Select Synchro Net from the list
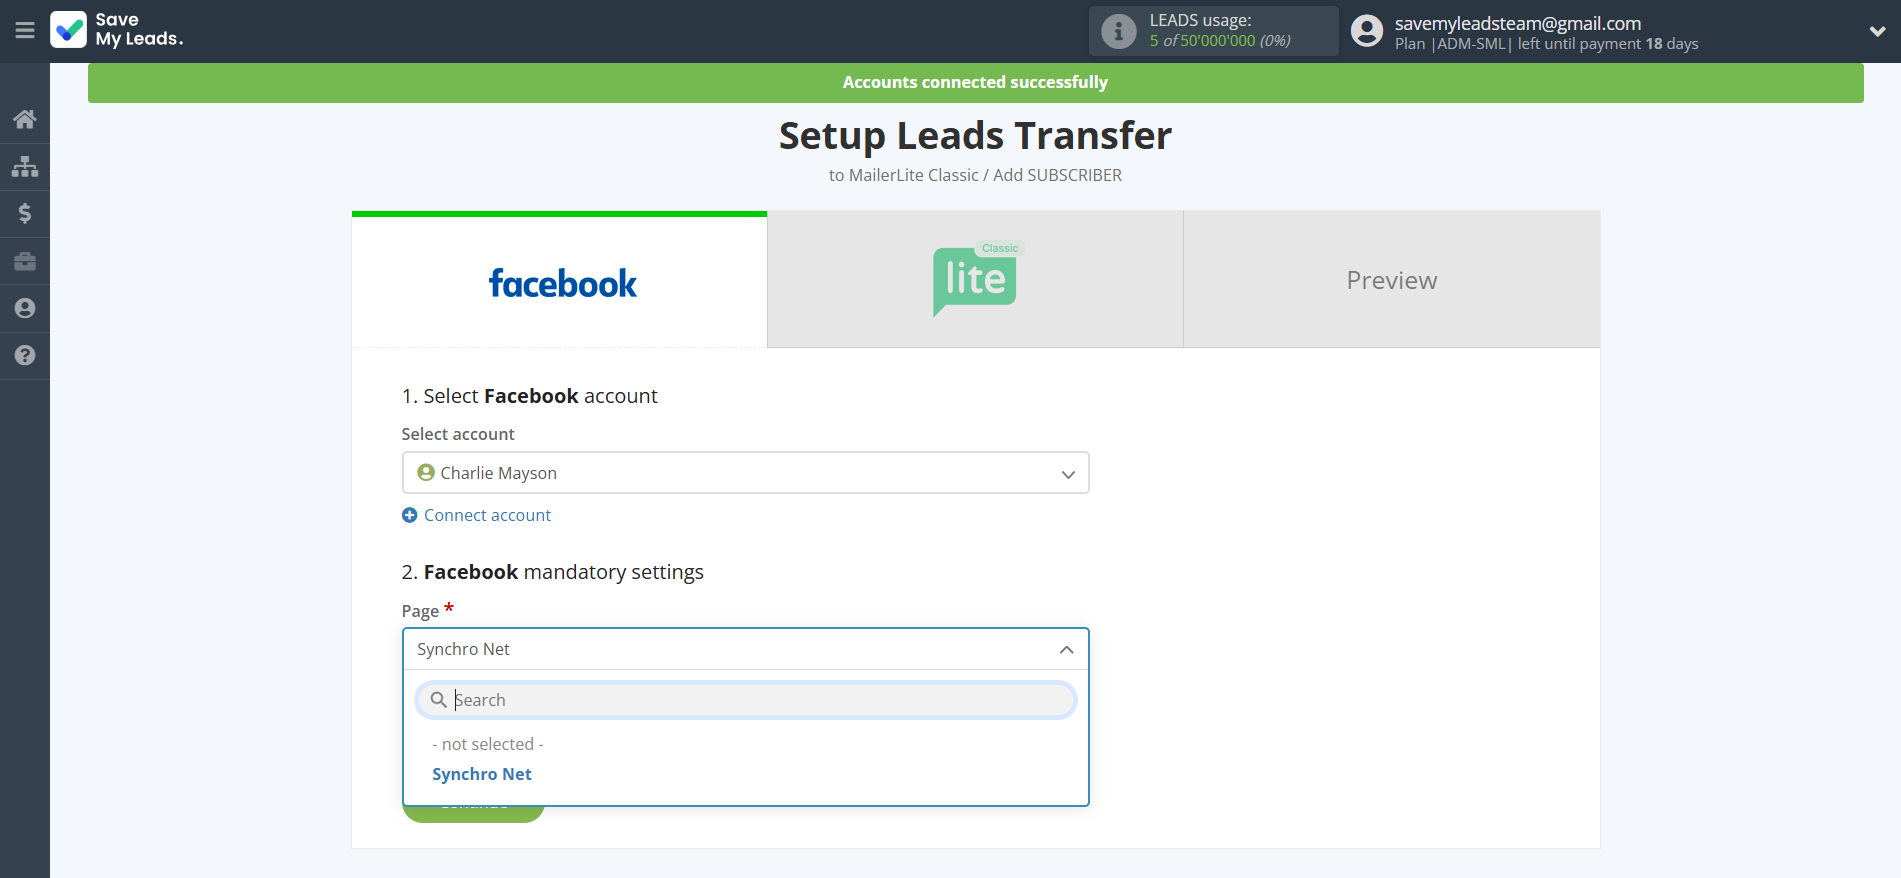This screenshot has height=878, width=1901. (x=482, y=774)
